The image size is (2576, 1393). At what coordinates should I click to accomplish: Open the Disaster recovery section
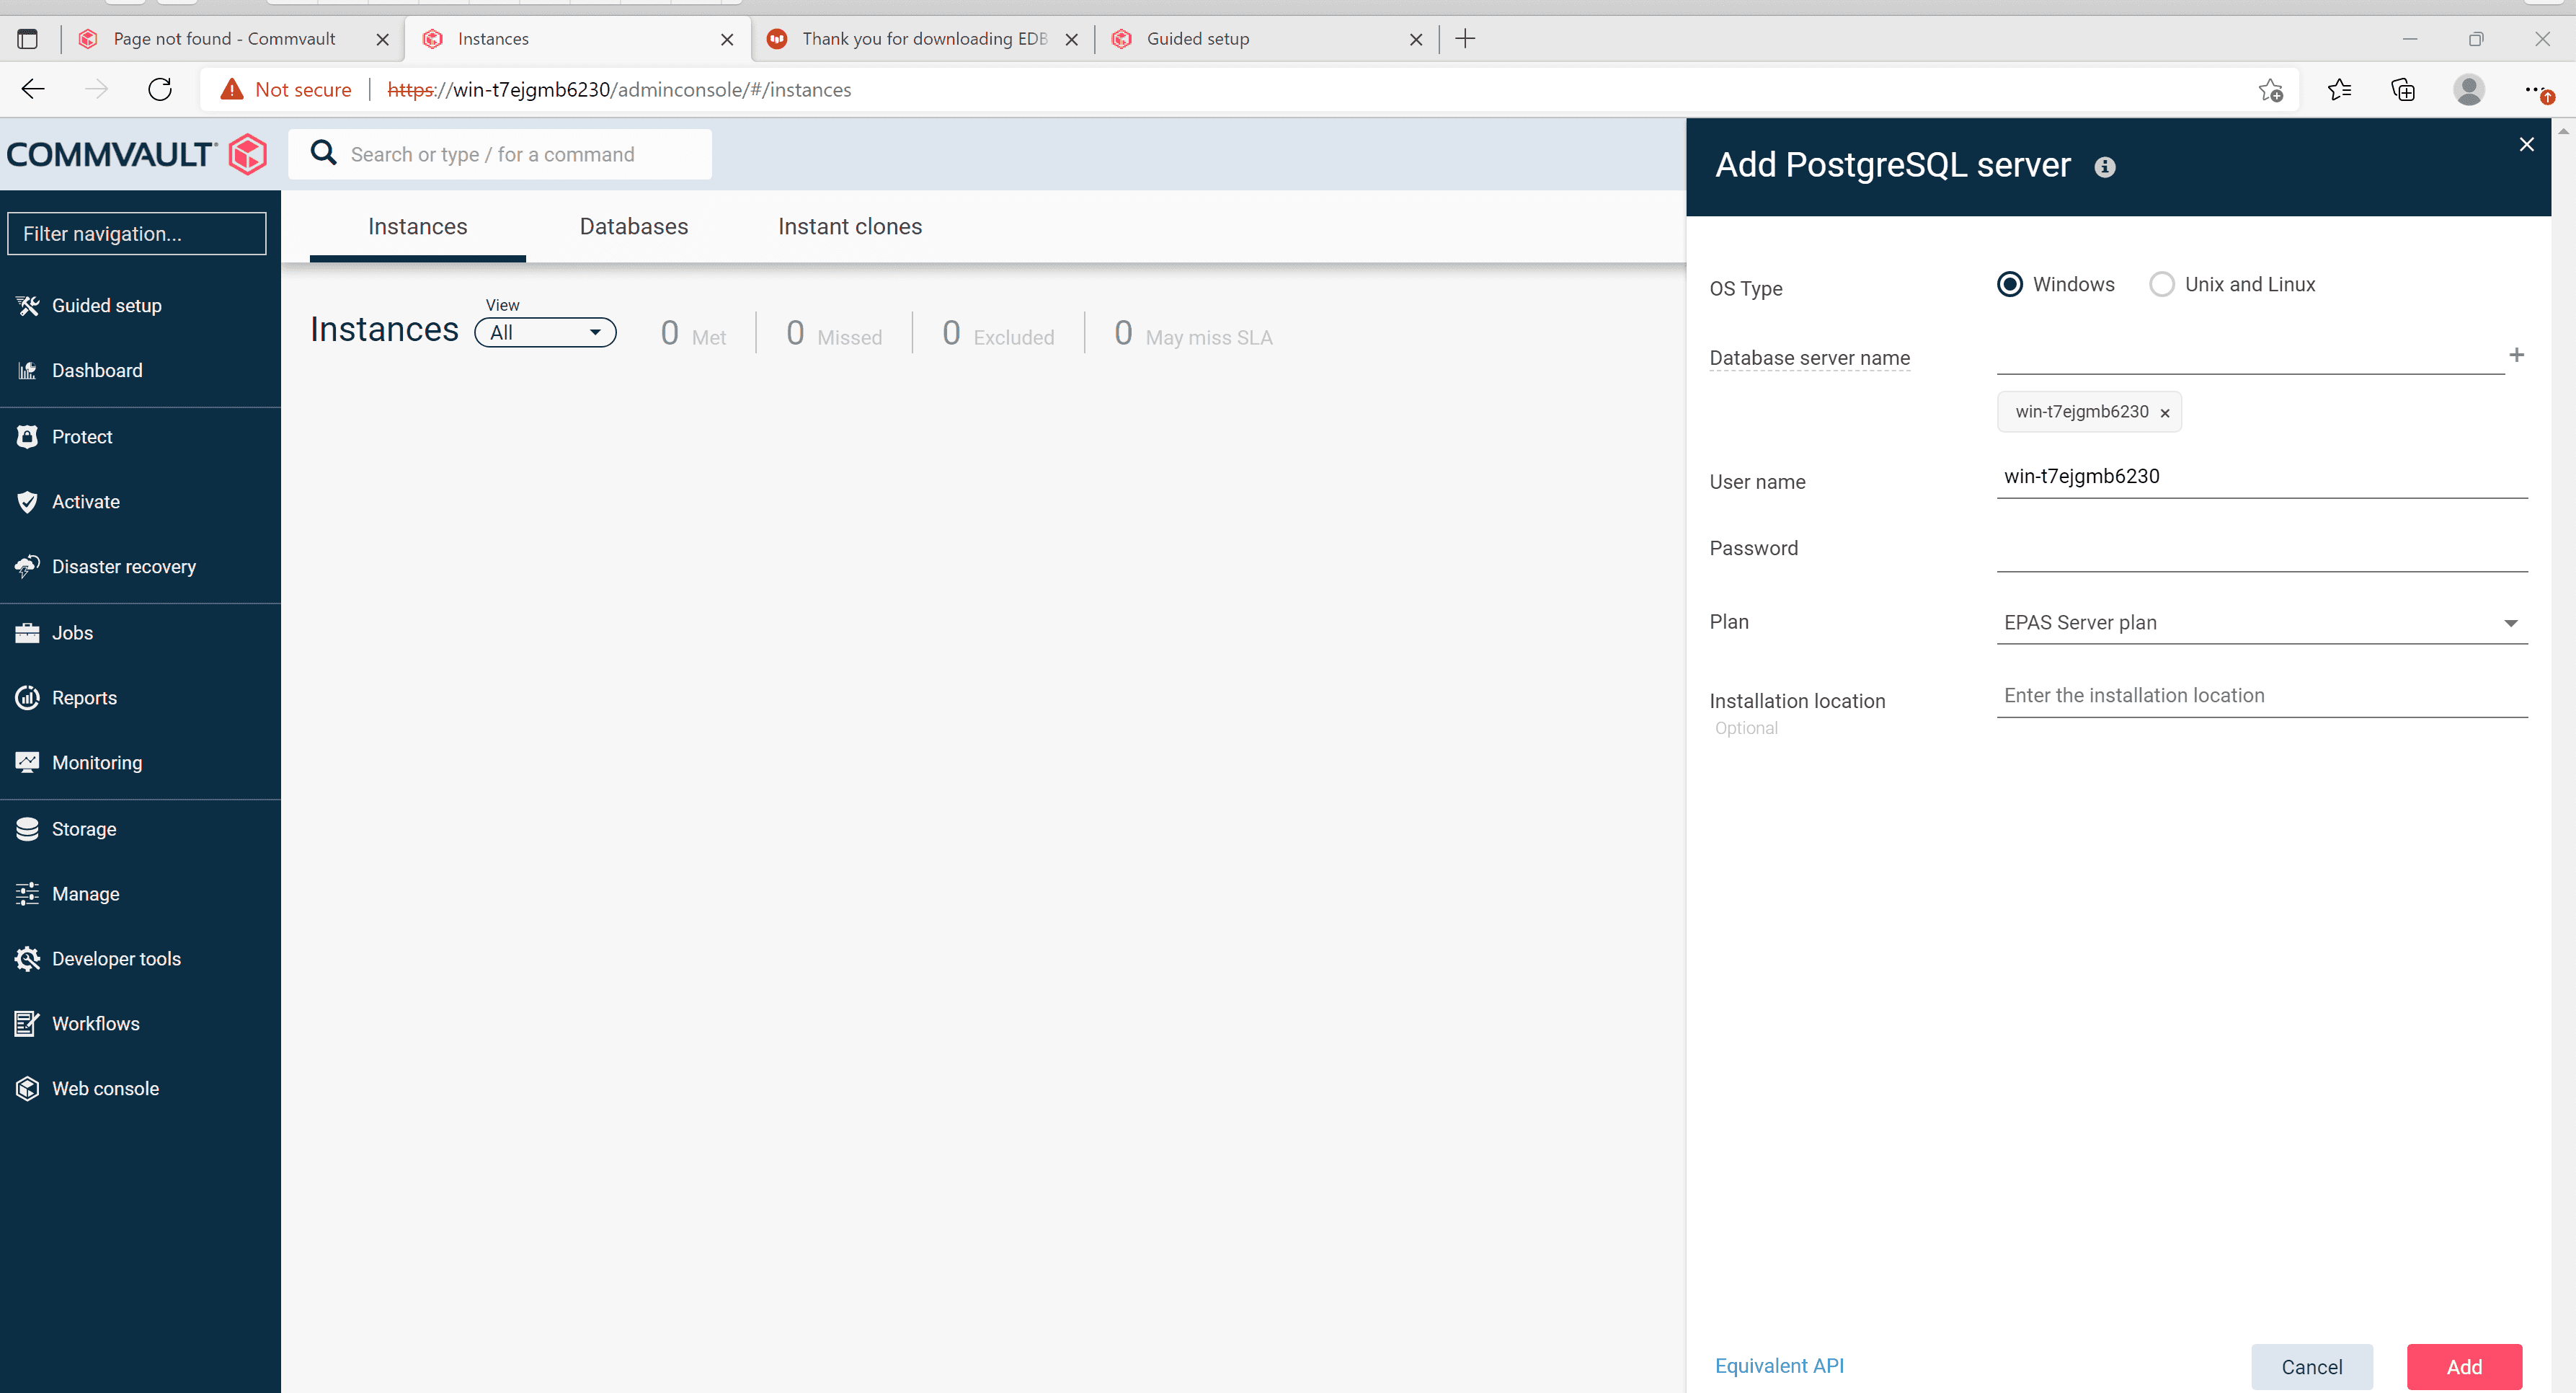[x=123, y=566]
